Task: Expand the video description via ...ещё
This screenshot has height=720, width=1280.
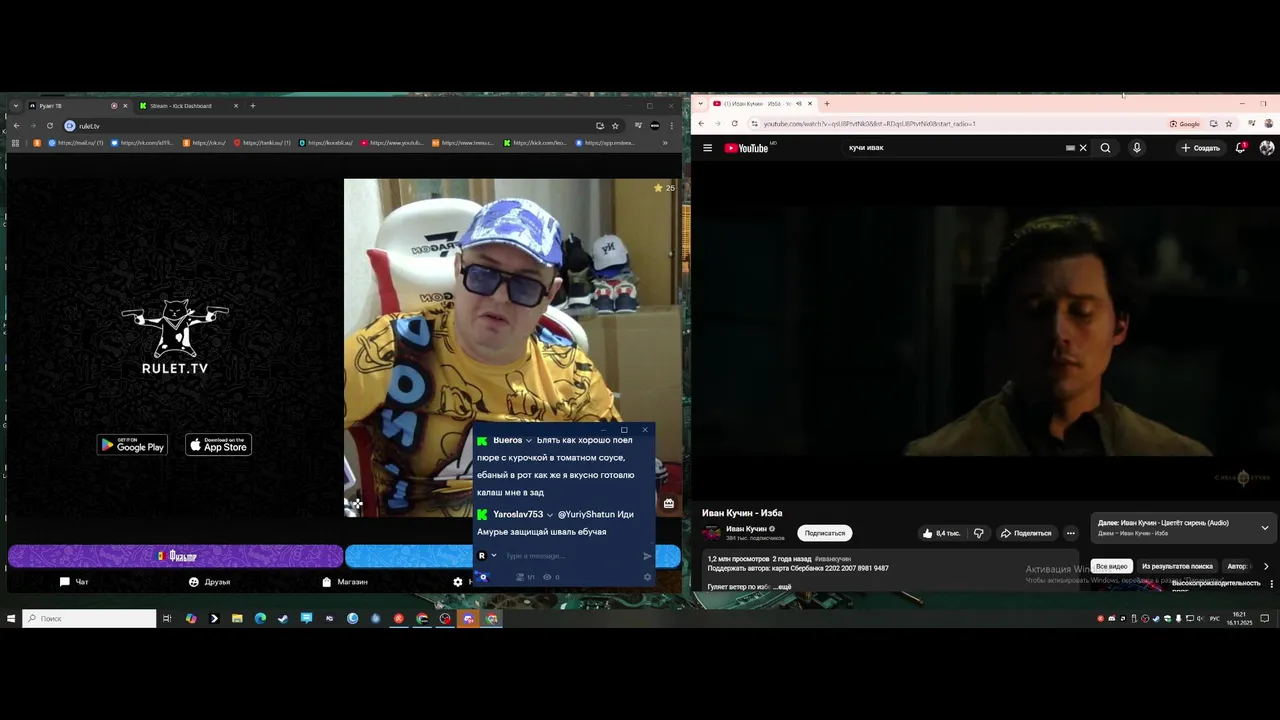Action: click(x=783, y=587)
